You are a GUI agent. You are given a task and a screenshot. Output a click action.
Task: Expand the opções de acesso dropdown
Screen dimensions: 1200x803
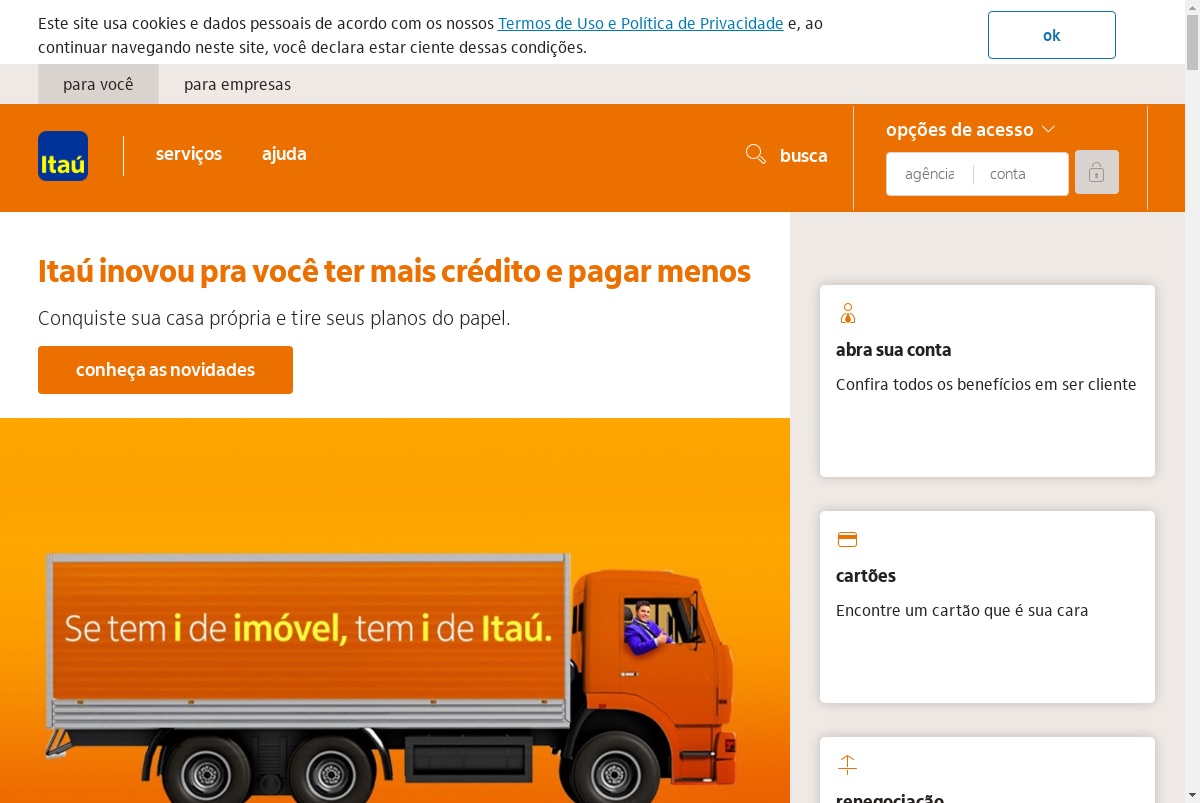pyautogui.click(x=970, y=129)
